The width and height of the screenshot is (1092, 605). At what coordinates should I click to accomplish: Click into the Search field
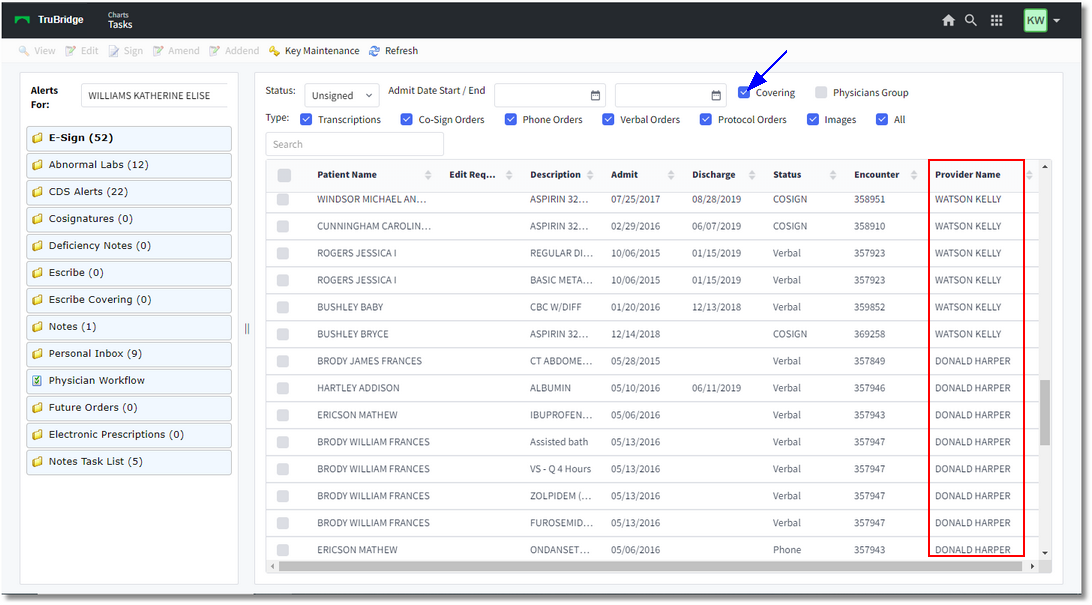tap(354, 144)
